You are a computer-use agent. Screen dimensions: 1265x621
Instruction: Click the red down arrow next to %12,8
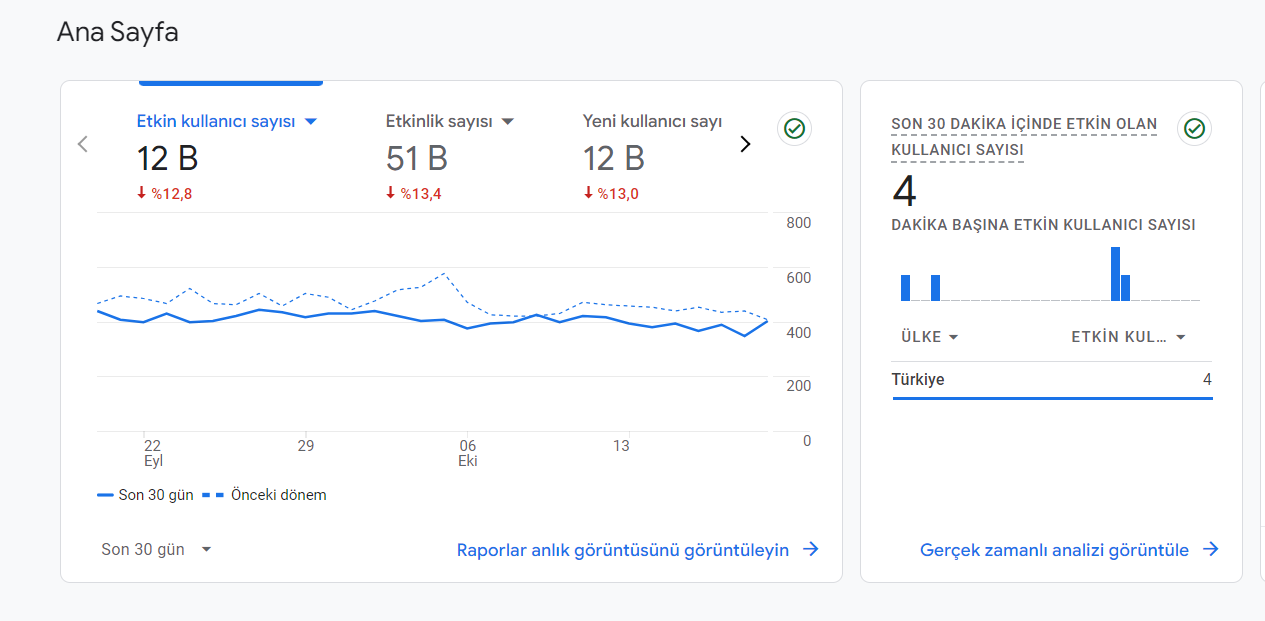(x=142, y=193)
